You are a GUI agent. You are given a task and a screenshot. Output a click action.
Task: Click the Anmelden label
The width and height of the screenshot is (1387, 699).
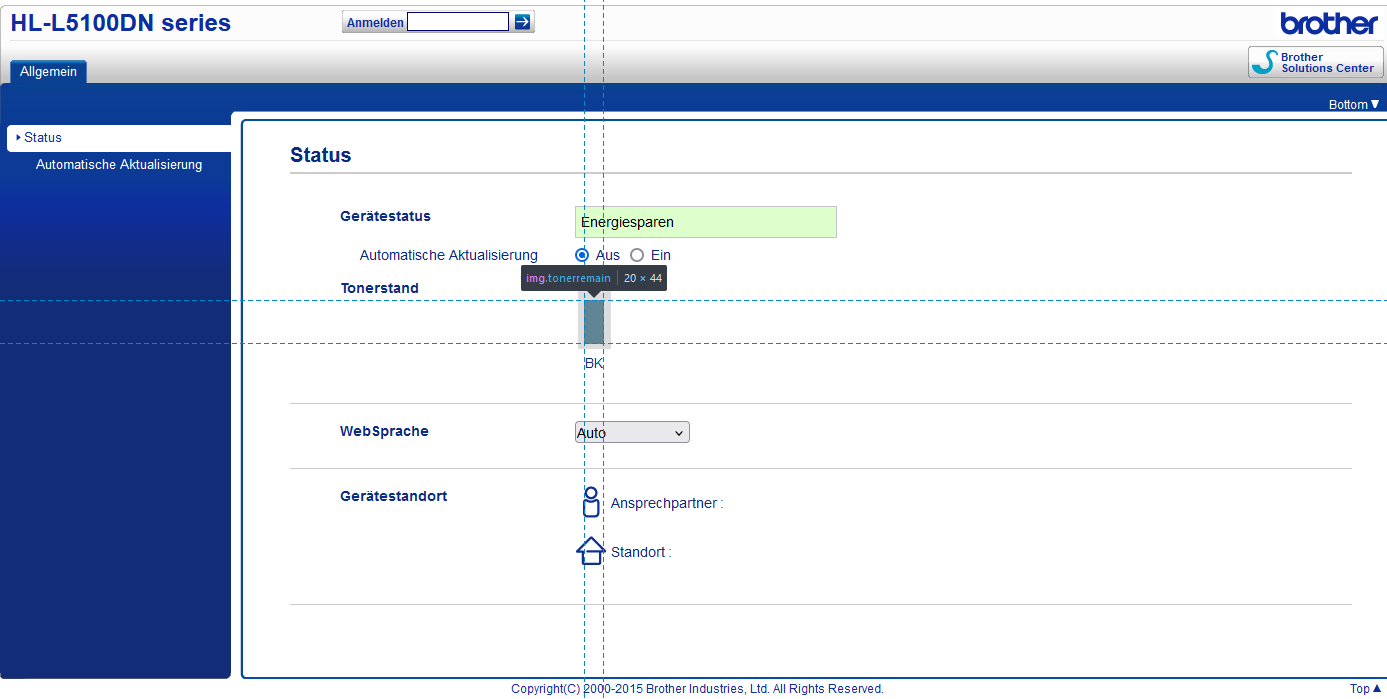coord(375,23)
